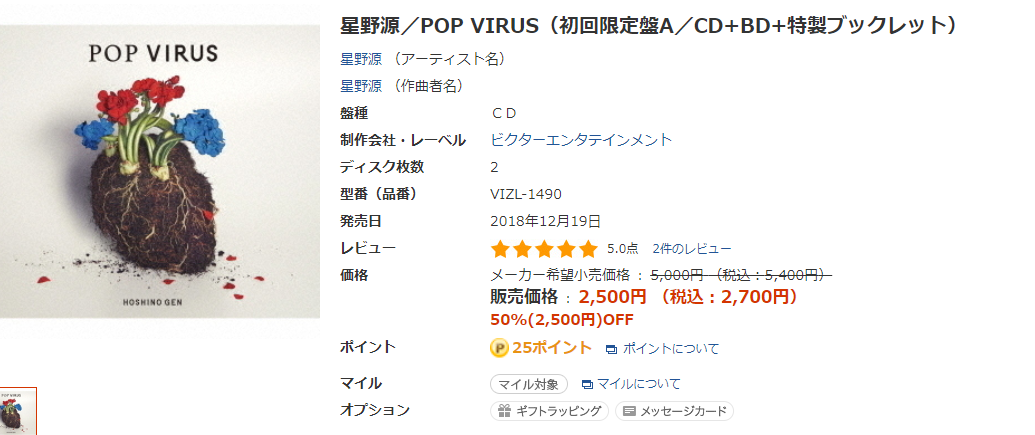This screenshot has height=435, width=1035.
Task: Click the first orange review star
Action: (500, 249)
